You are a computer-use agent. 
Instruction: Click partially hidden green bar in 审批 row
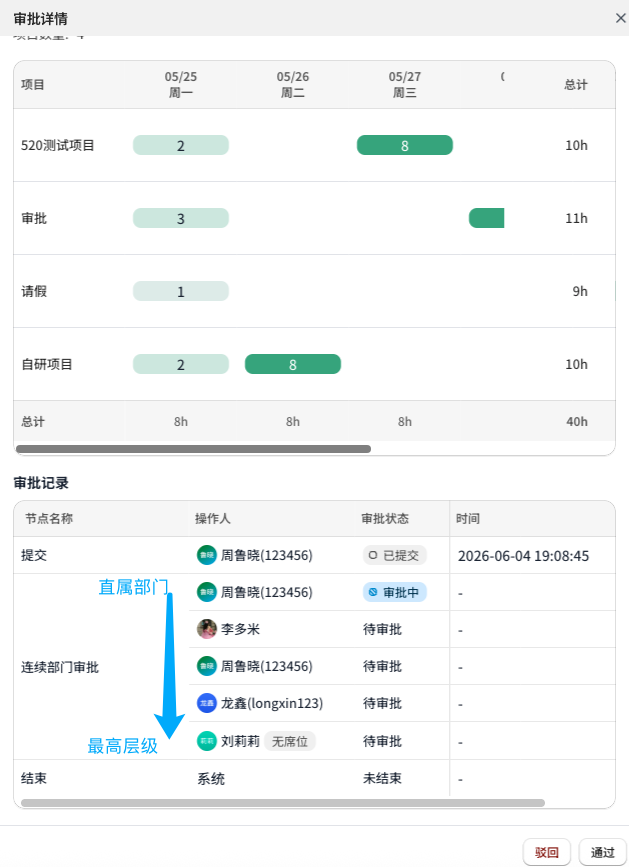486,218
